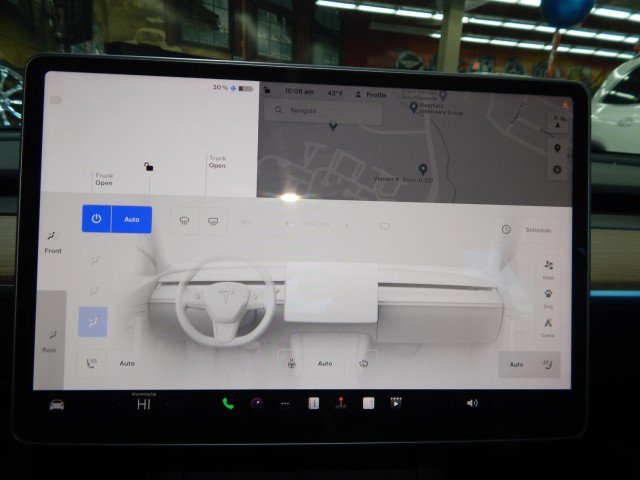Open the owner's manual info icon
Viewport: 640px width, 480px height.
313,404
